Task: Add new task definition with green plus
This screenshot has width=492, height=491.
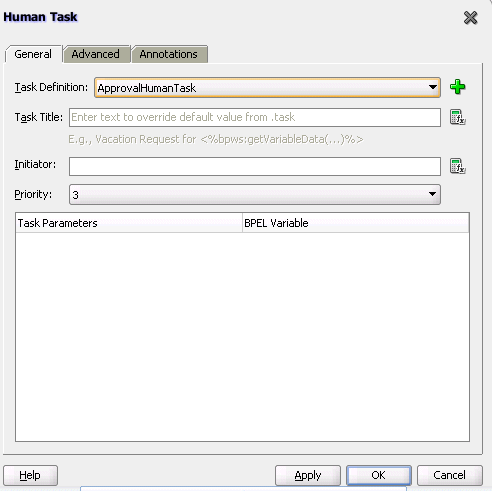Action: pos(457,87)
